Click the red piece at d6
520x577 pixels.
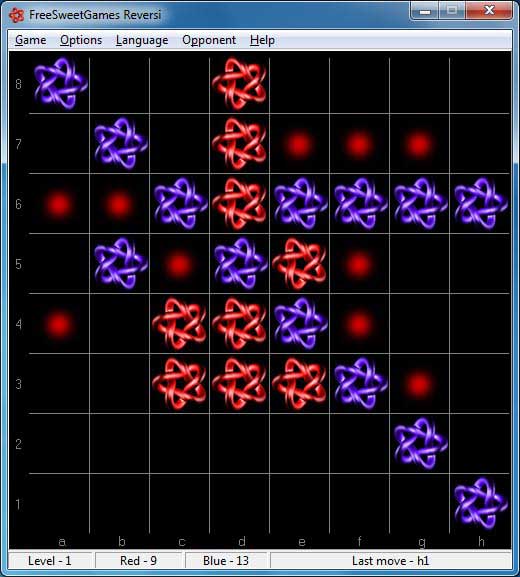[239, 203]
